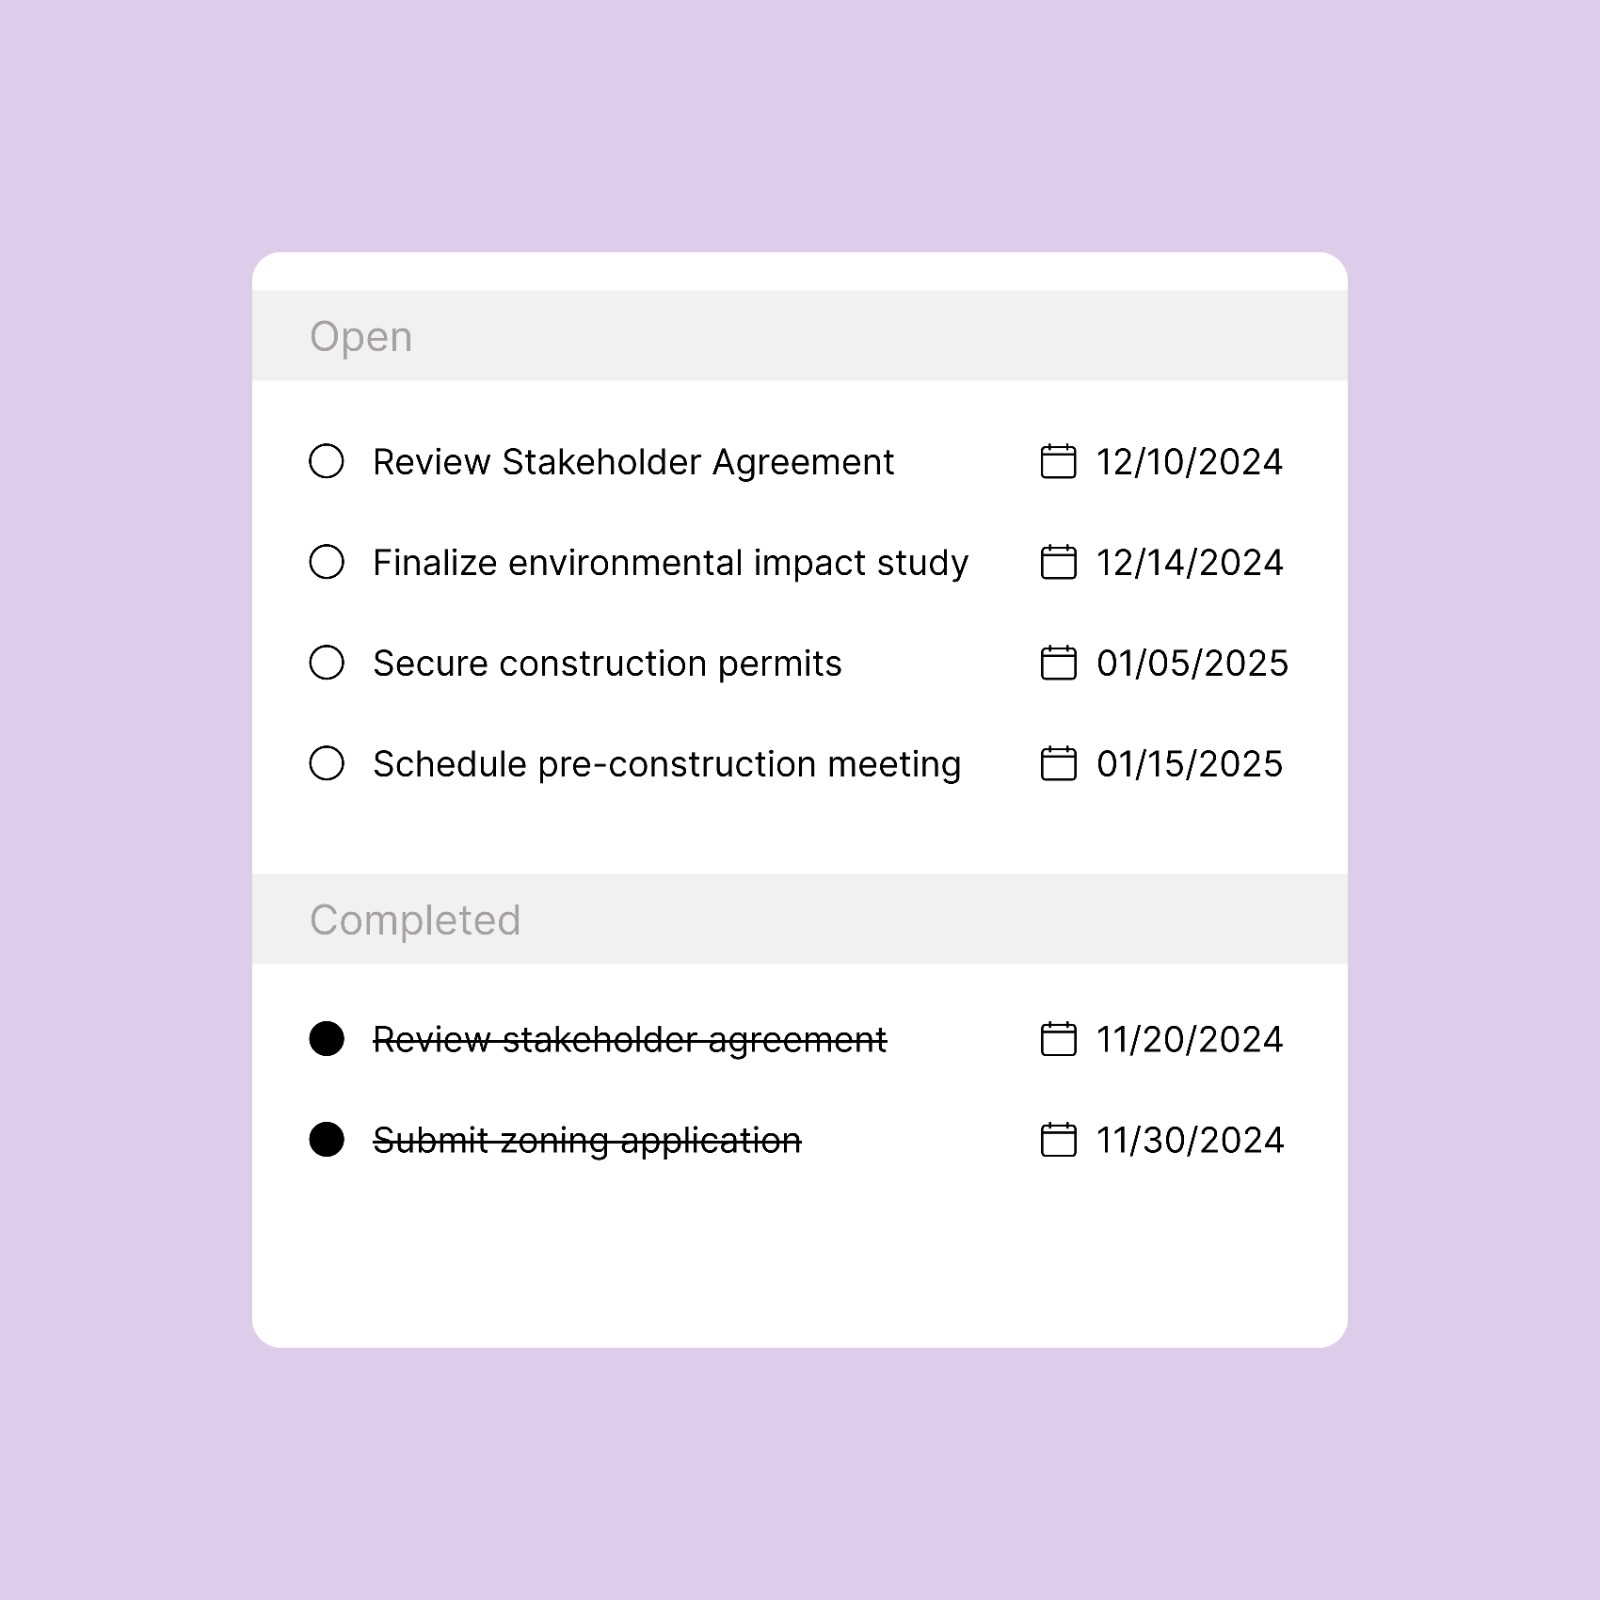Open calendar icon next to 12/14/2024
Image resolution: width=1600 pixels, height=1600 pixels.
coord(1058,562)
